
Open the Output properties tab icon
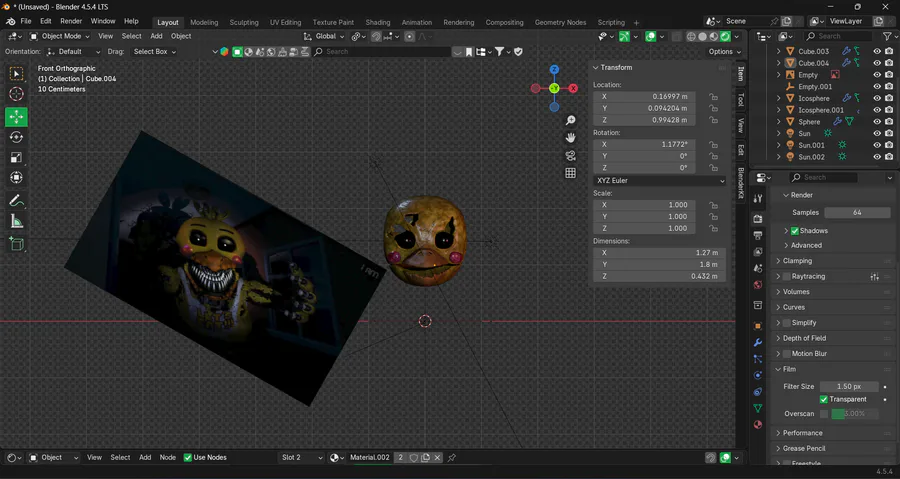coord(758,235)
